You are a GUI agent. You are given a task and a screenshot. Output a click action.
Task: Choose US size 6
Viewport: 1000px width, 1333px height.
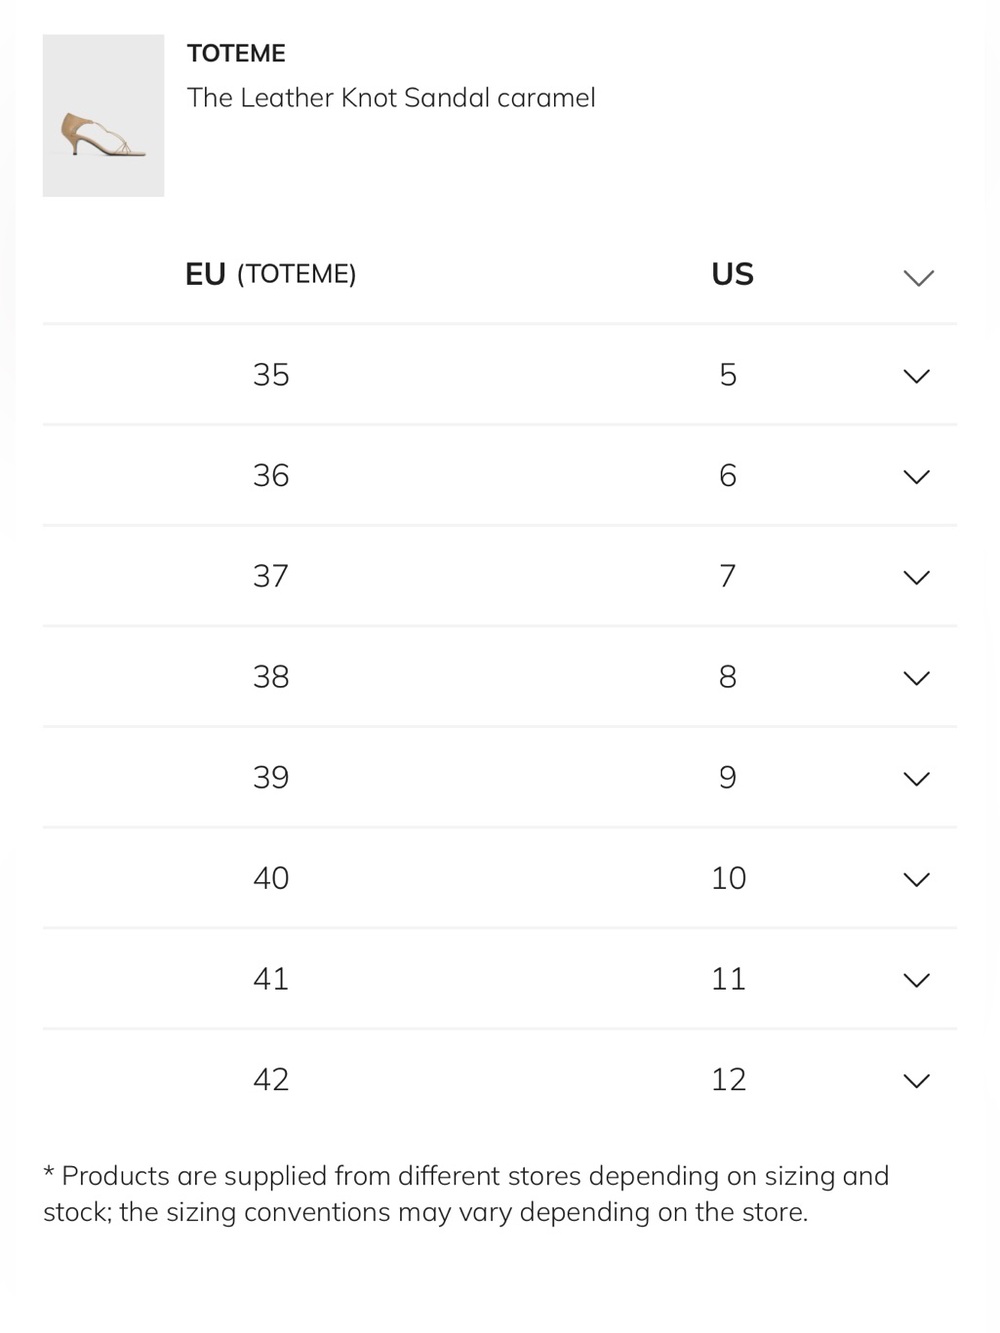728,475
